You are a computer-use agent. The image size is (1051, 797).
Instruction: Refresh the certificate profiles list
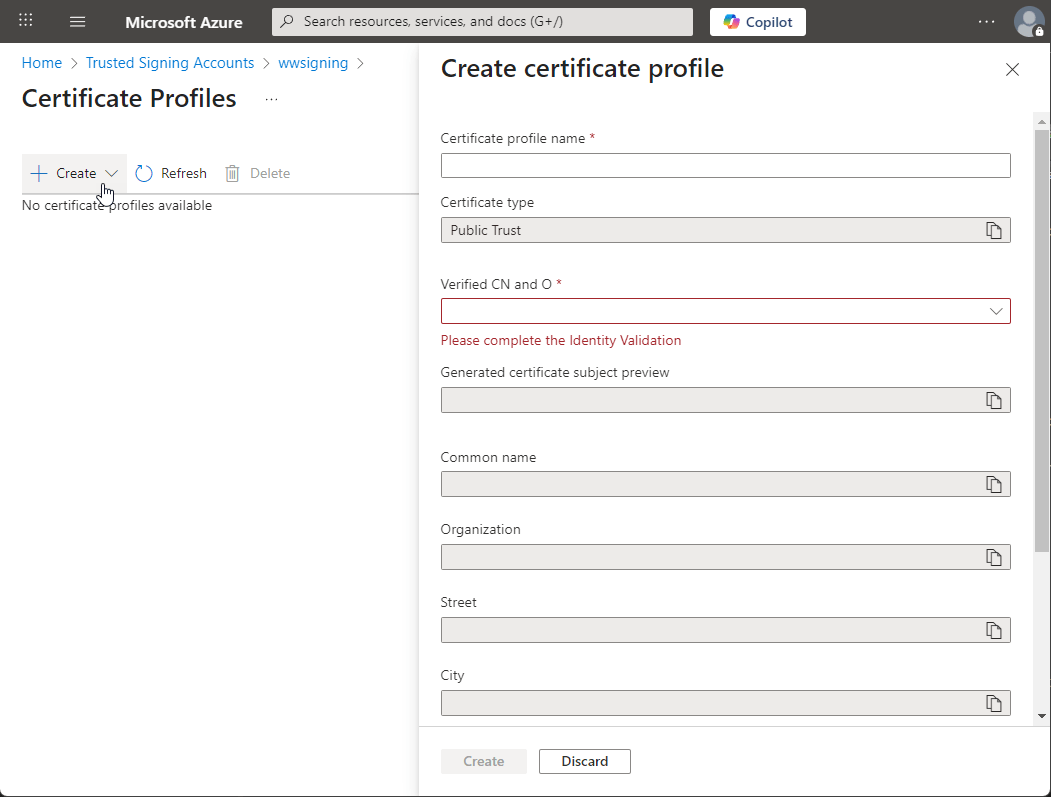point(170,172)
